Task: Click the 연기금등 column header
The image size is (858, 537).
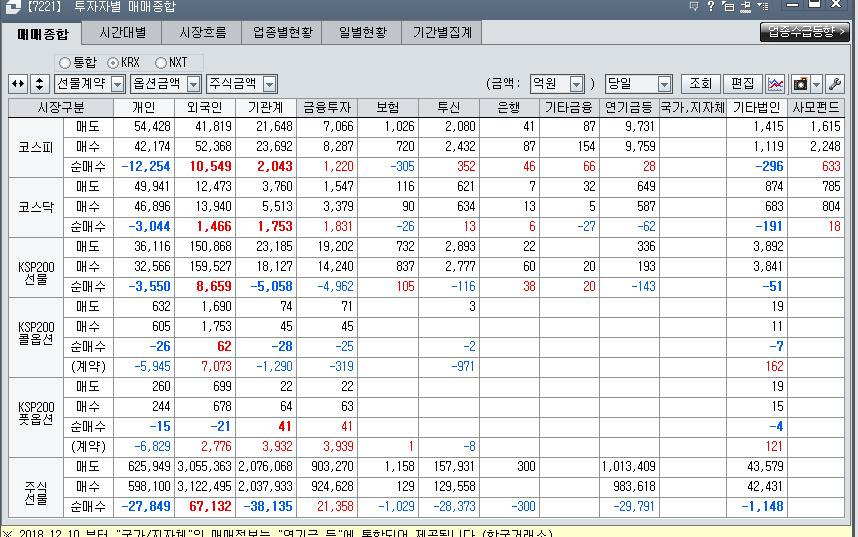Action: pos(629,107)
